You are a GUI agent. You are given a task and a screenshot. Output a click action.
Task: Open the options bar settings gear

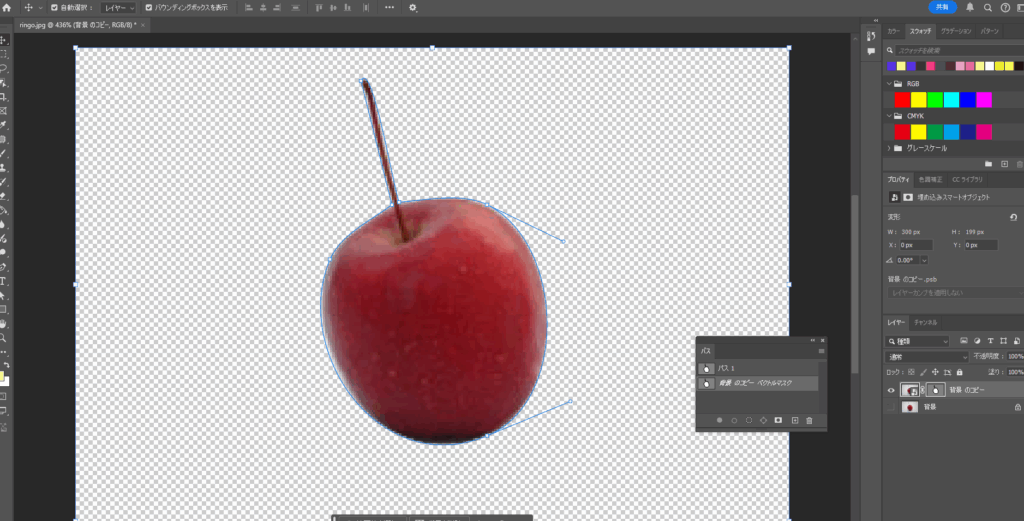tap(413, 7)
